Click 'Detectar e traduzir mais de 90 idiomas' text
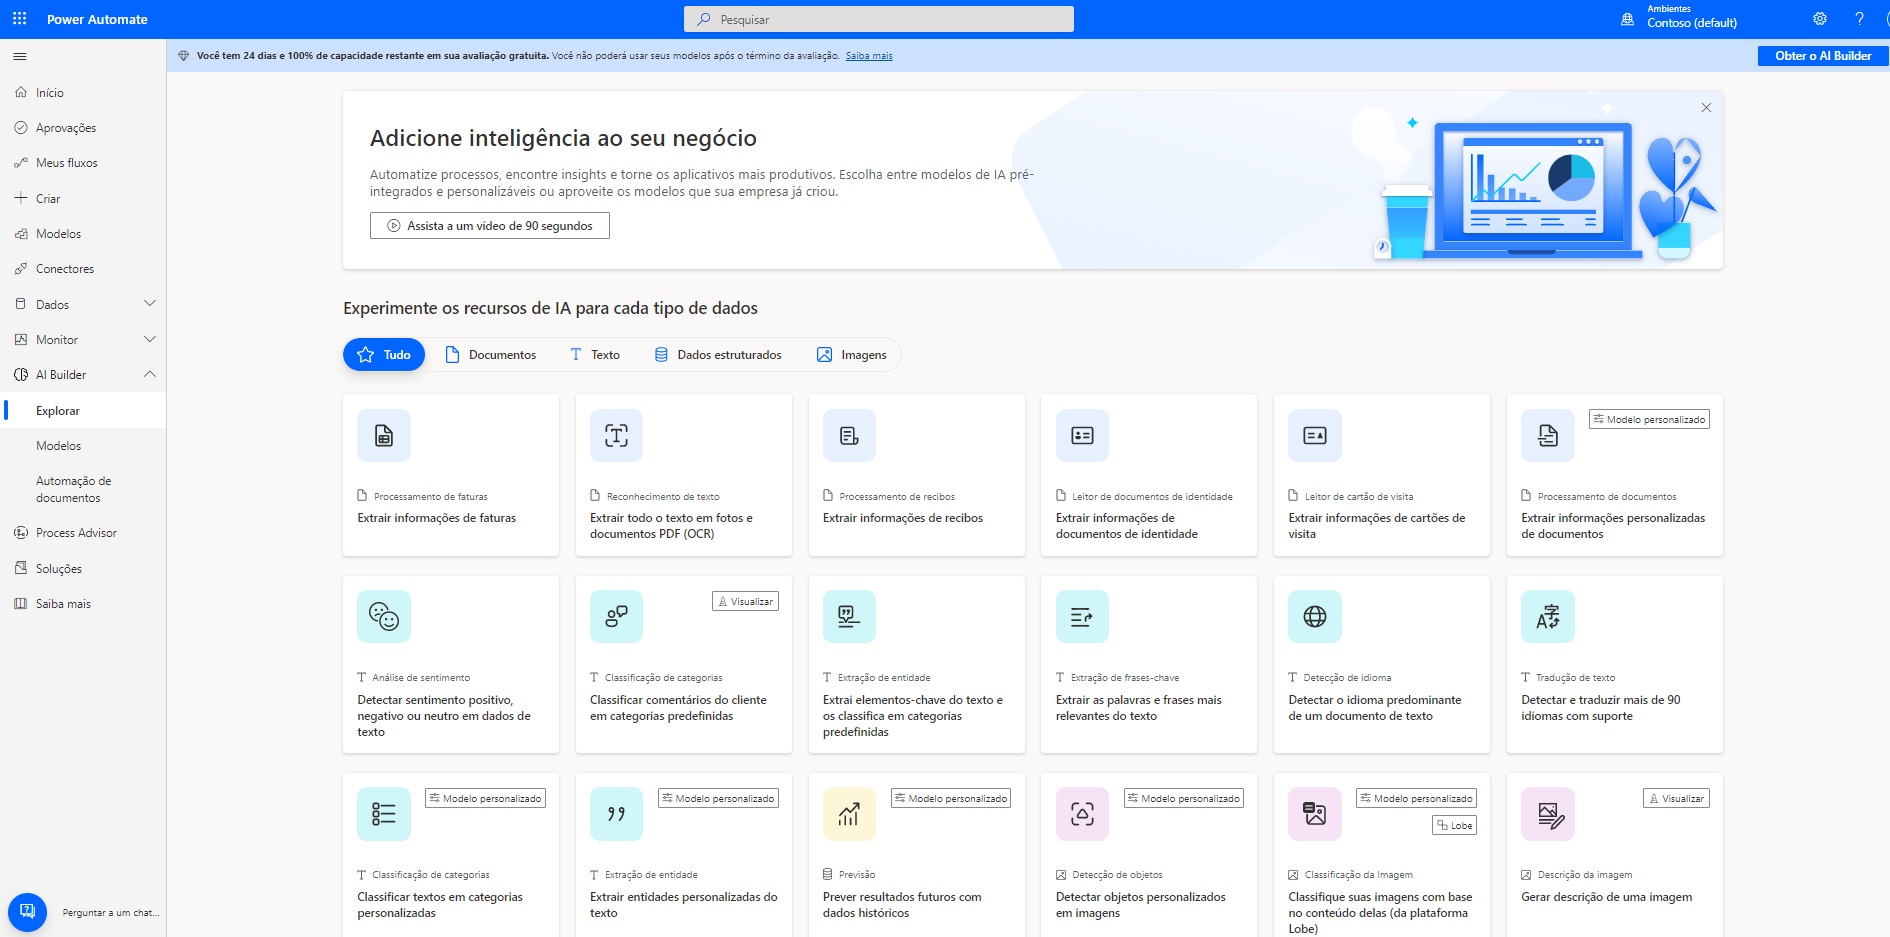The height and width of the screenshot is (937, 1890). coord(1601,708)
